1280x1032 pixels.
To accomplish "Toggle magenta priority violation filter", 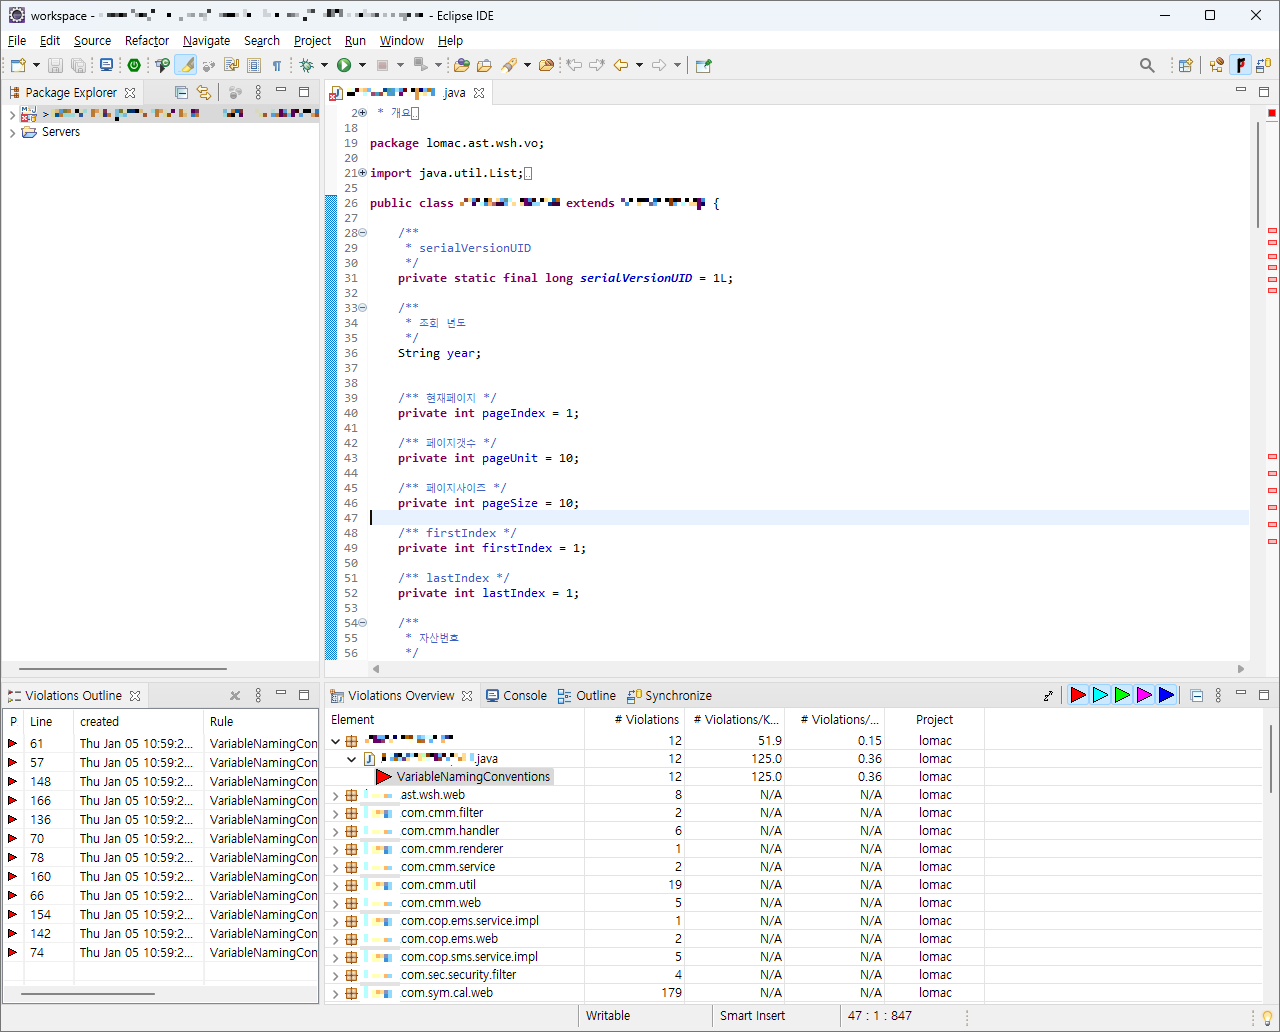I will click(1144, 695).
